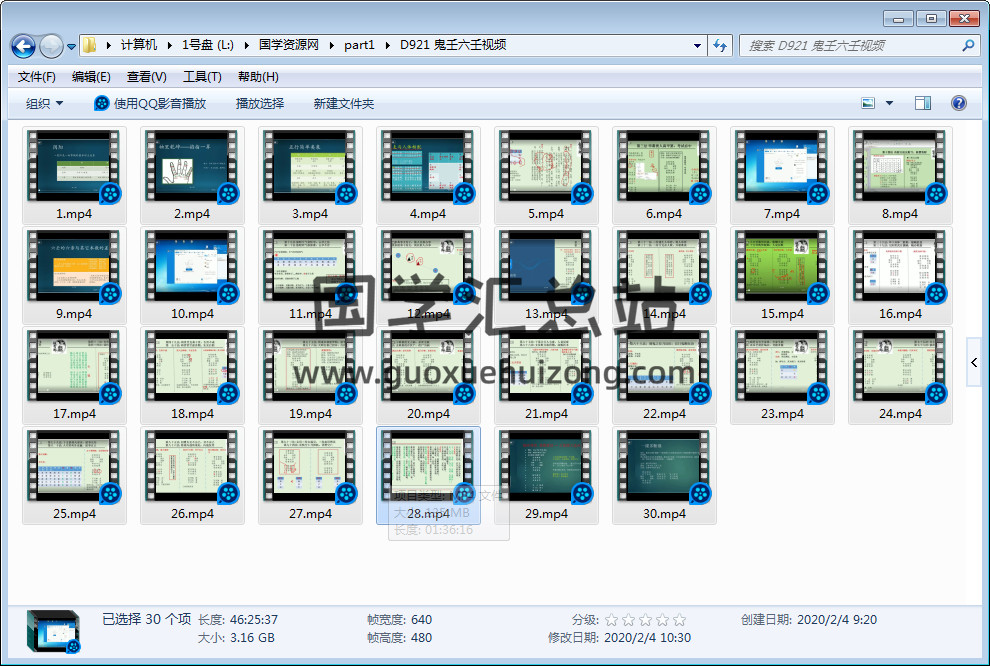
Task: Create a folder with 新建文件夹
Action: pyautogui.click(x=343, y=104)
